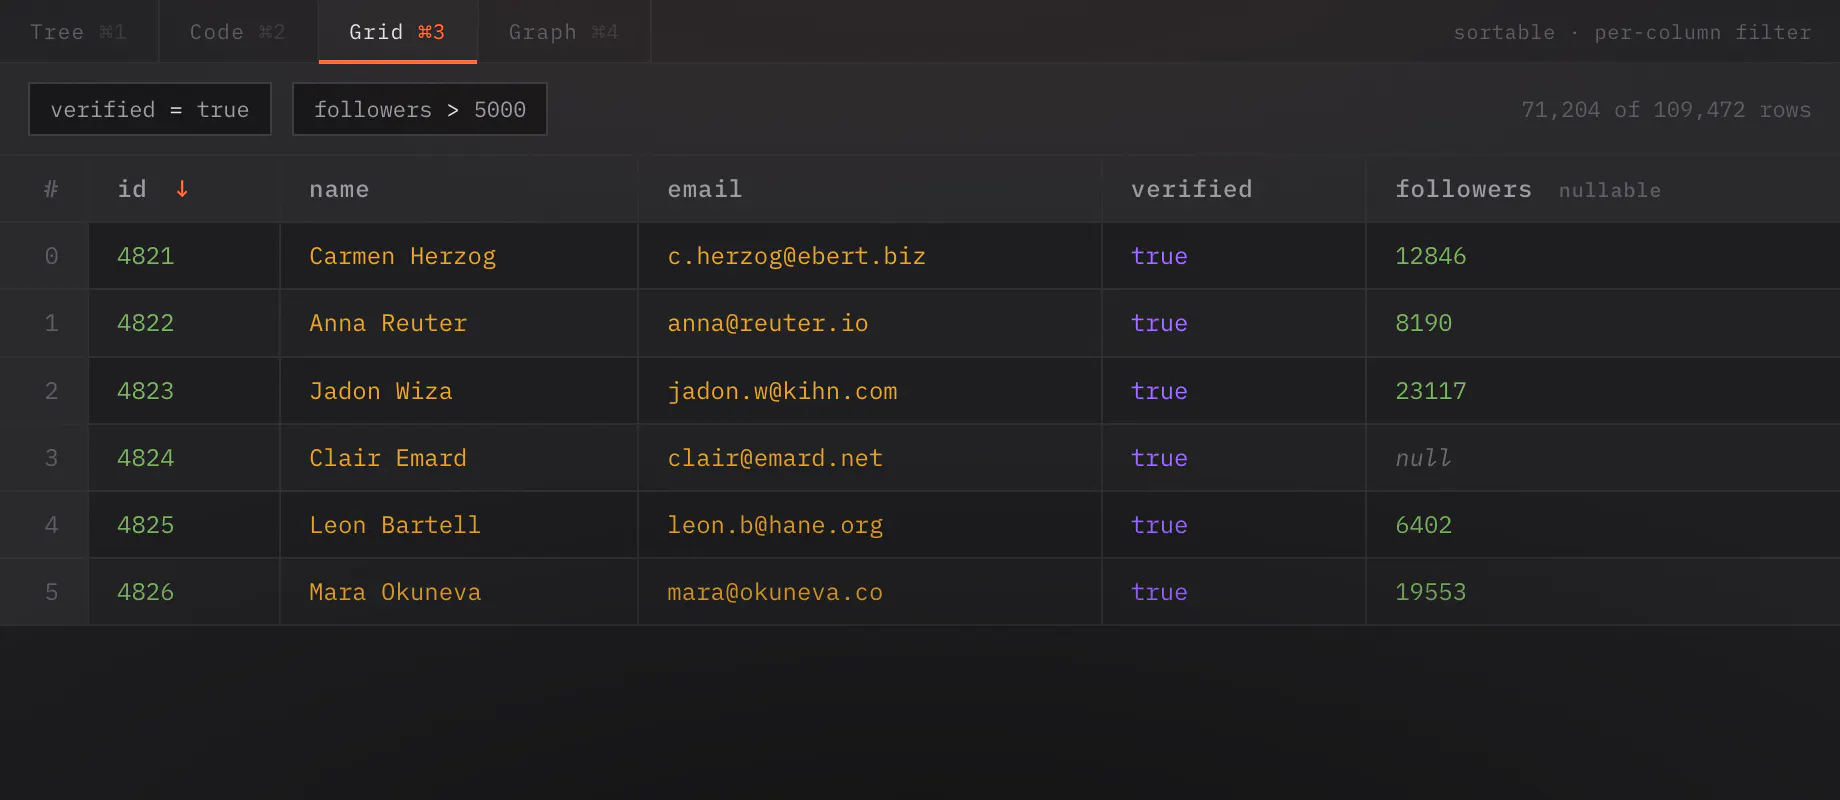Select followers value 12846

pyautogui.click(x=1430, y=256)
